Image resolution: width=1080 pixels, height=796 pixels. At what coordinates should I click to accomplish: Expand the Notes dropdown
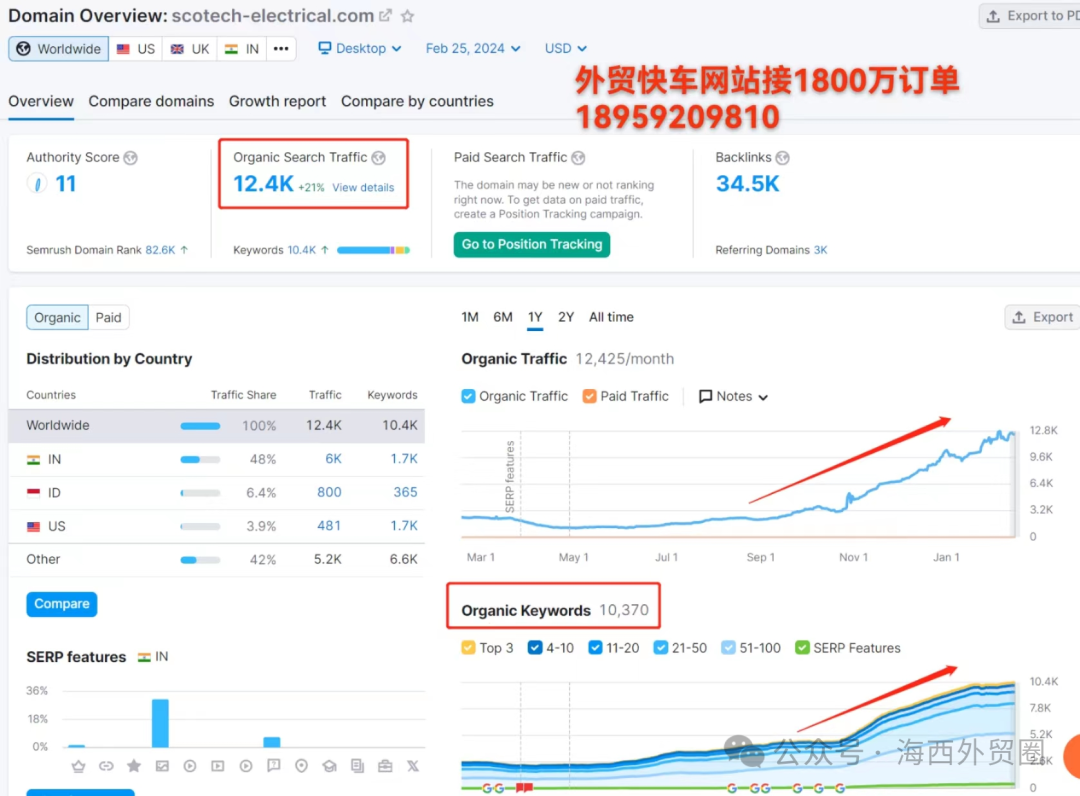point(734,397)
